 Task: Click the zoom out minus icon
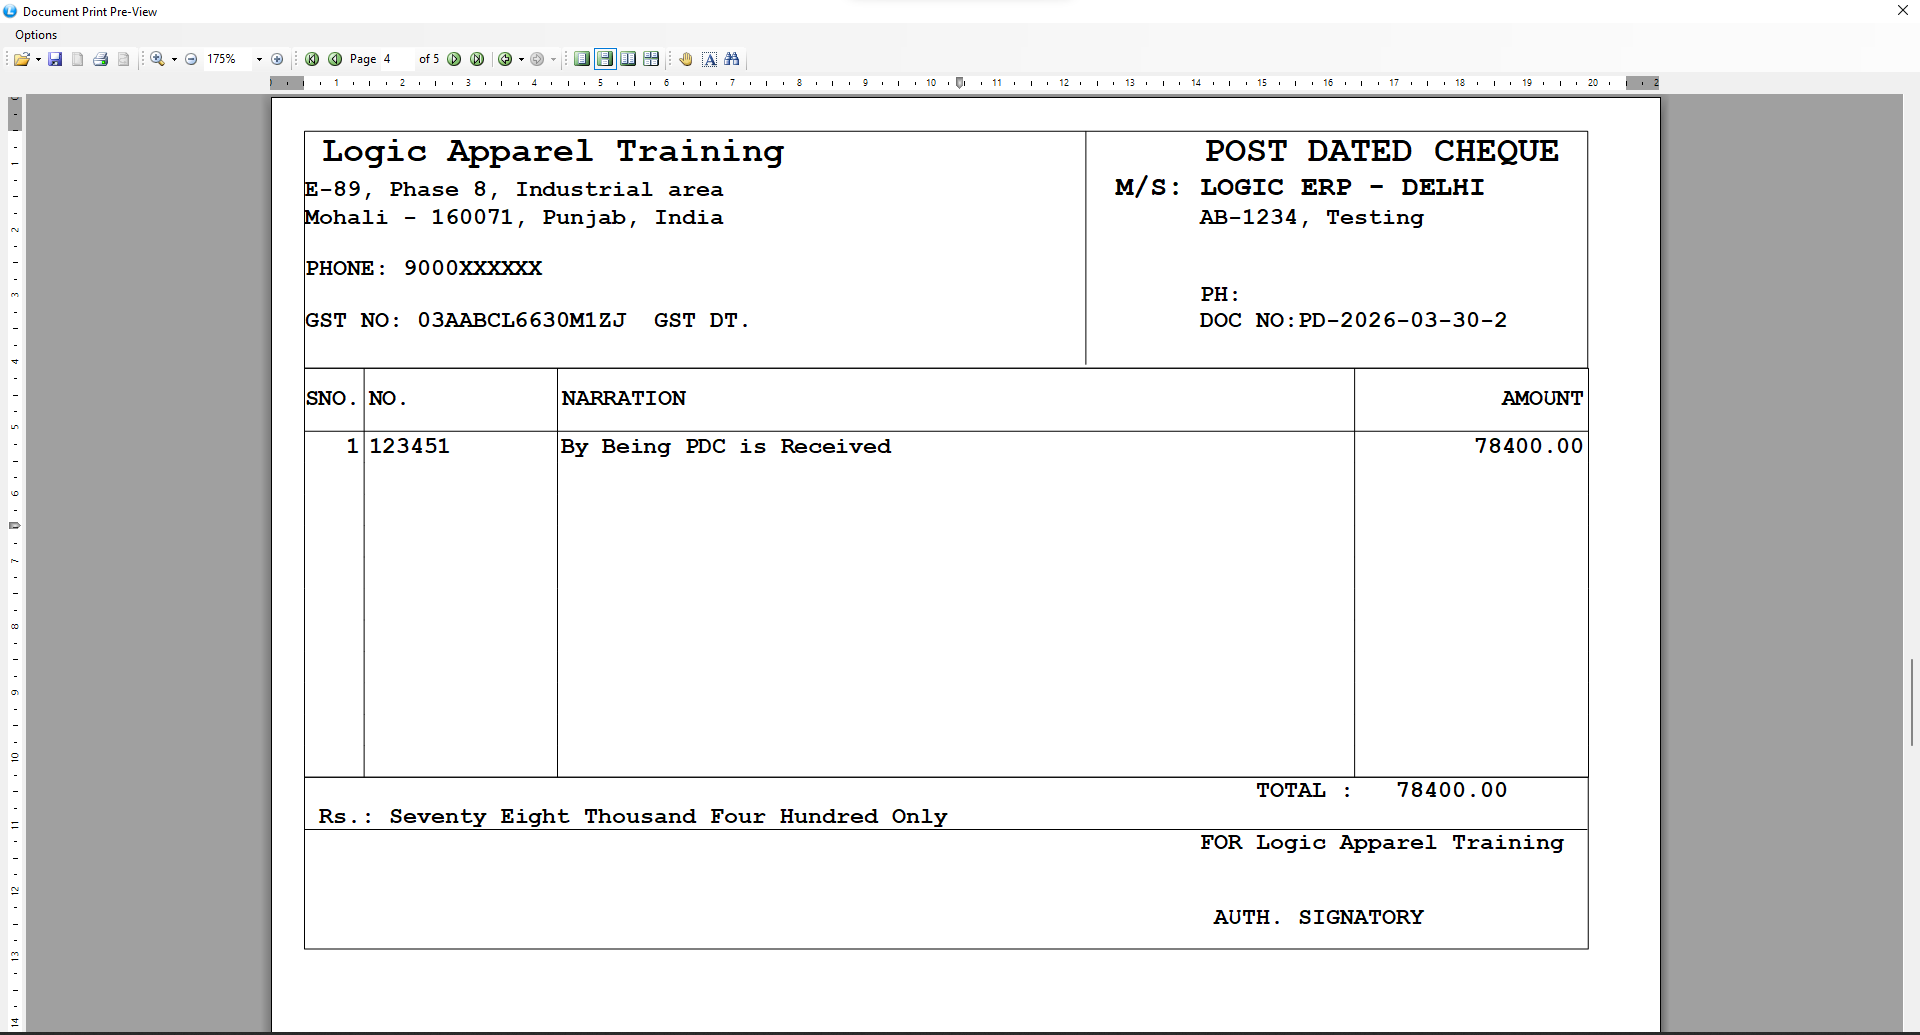[191, 59]
